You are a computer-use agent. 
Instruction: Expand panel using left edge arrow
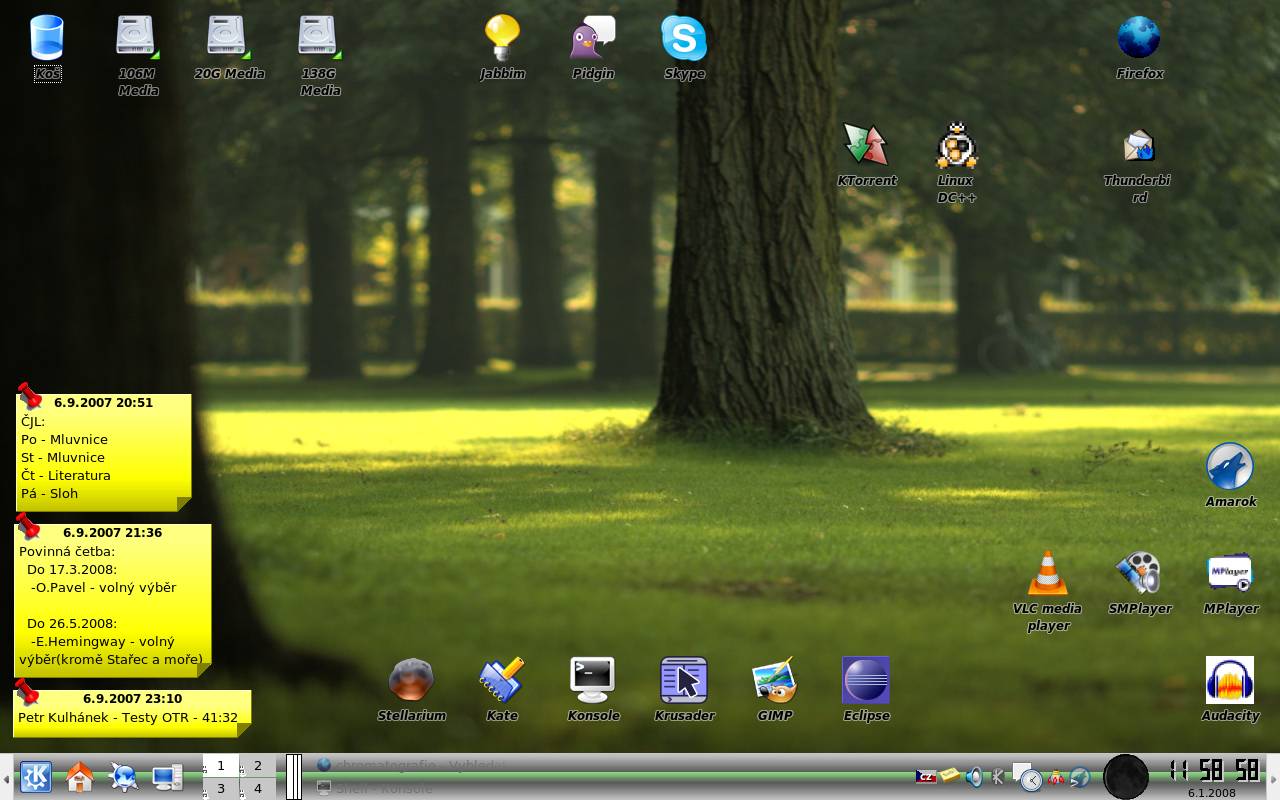tap(6, 777)
